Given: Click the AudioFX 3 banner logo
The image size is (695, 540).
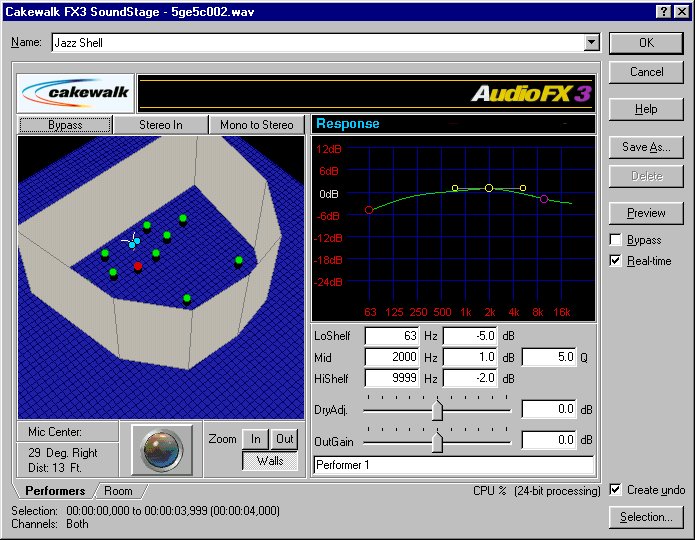Looking at the screenshot, I should [x=531, y=94].
